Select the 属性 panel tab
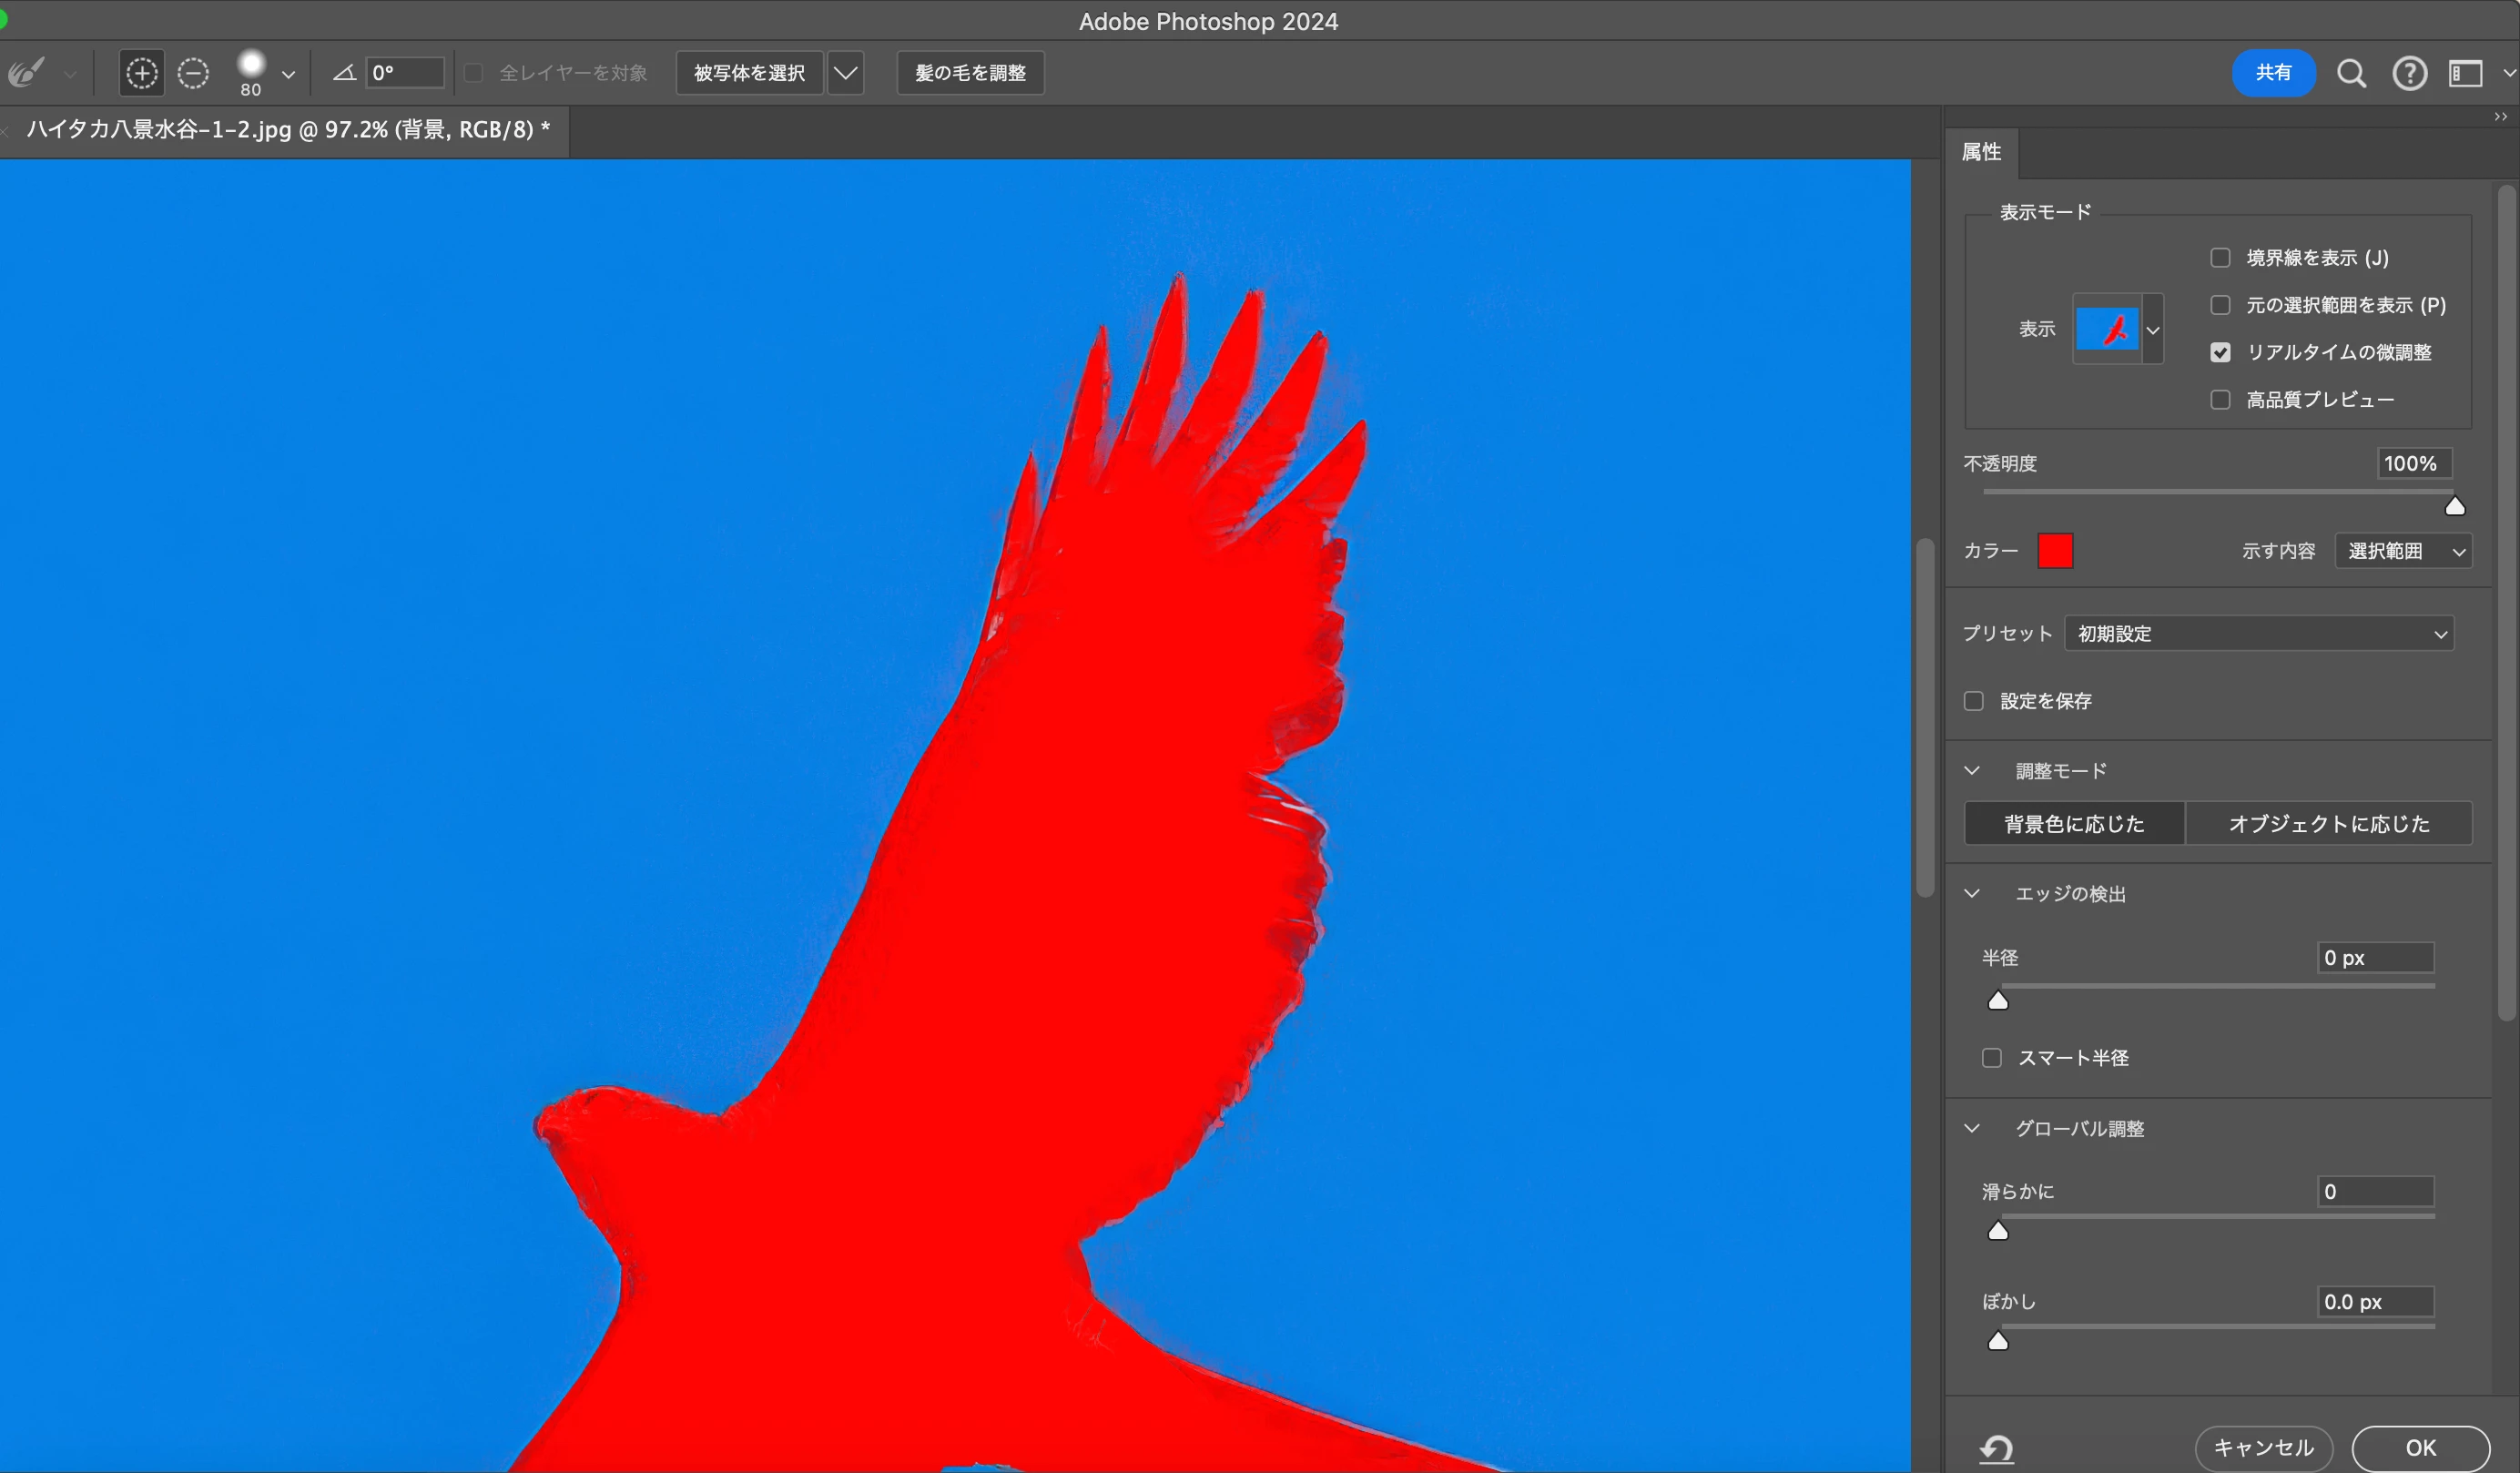The width and height of the screenshot is (2520, 1473). pyautogui.click(x=1981, y=152)
